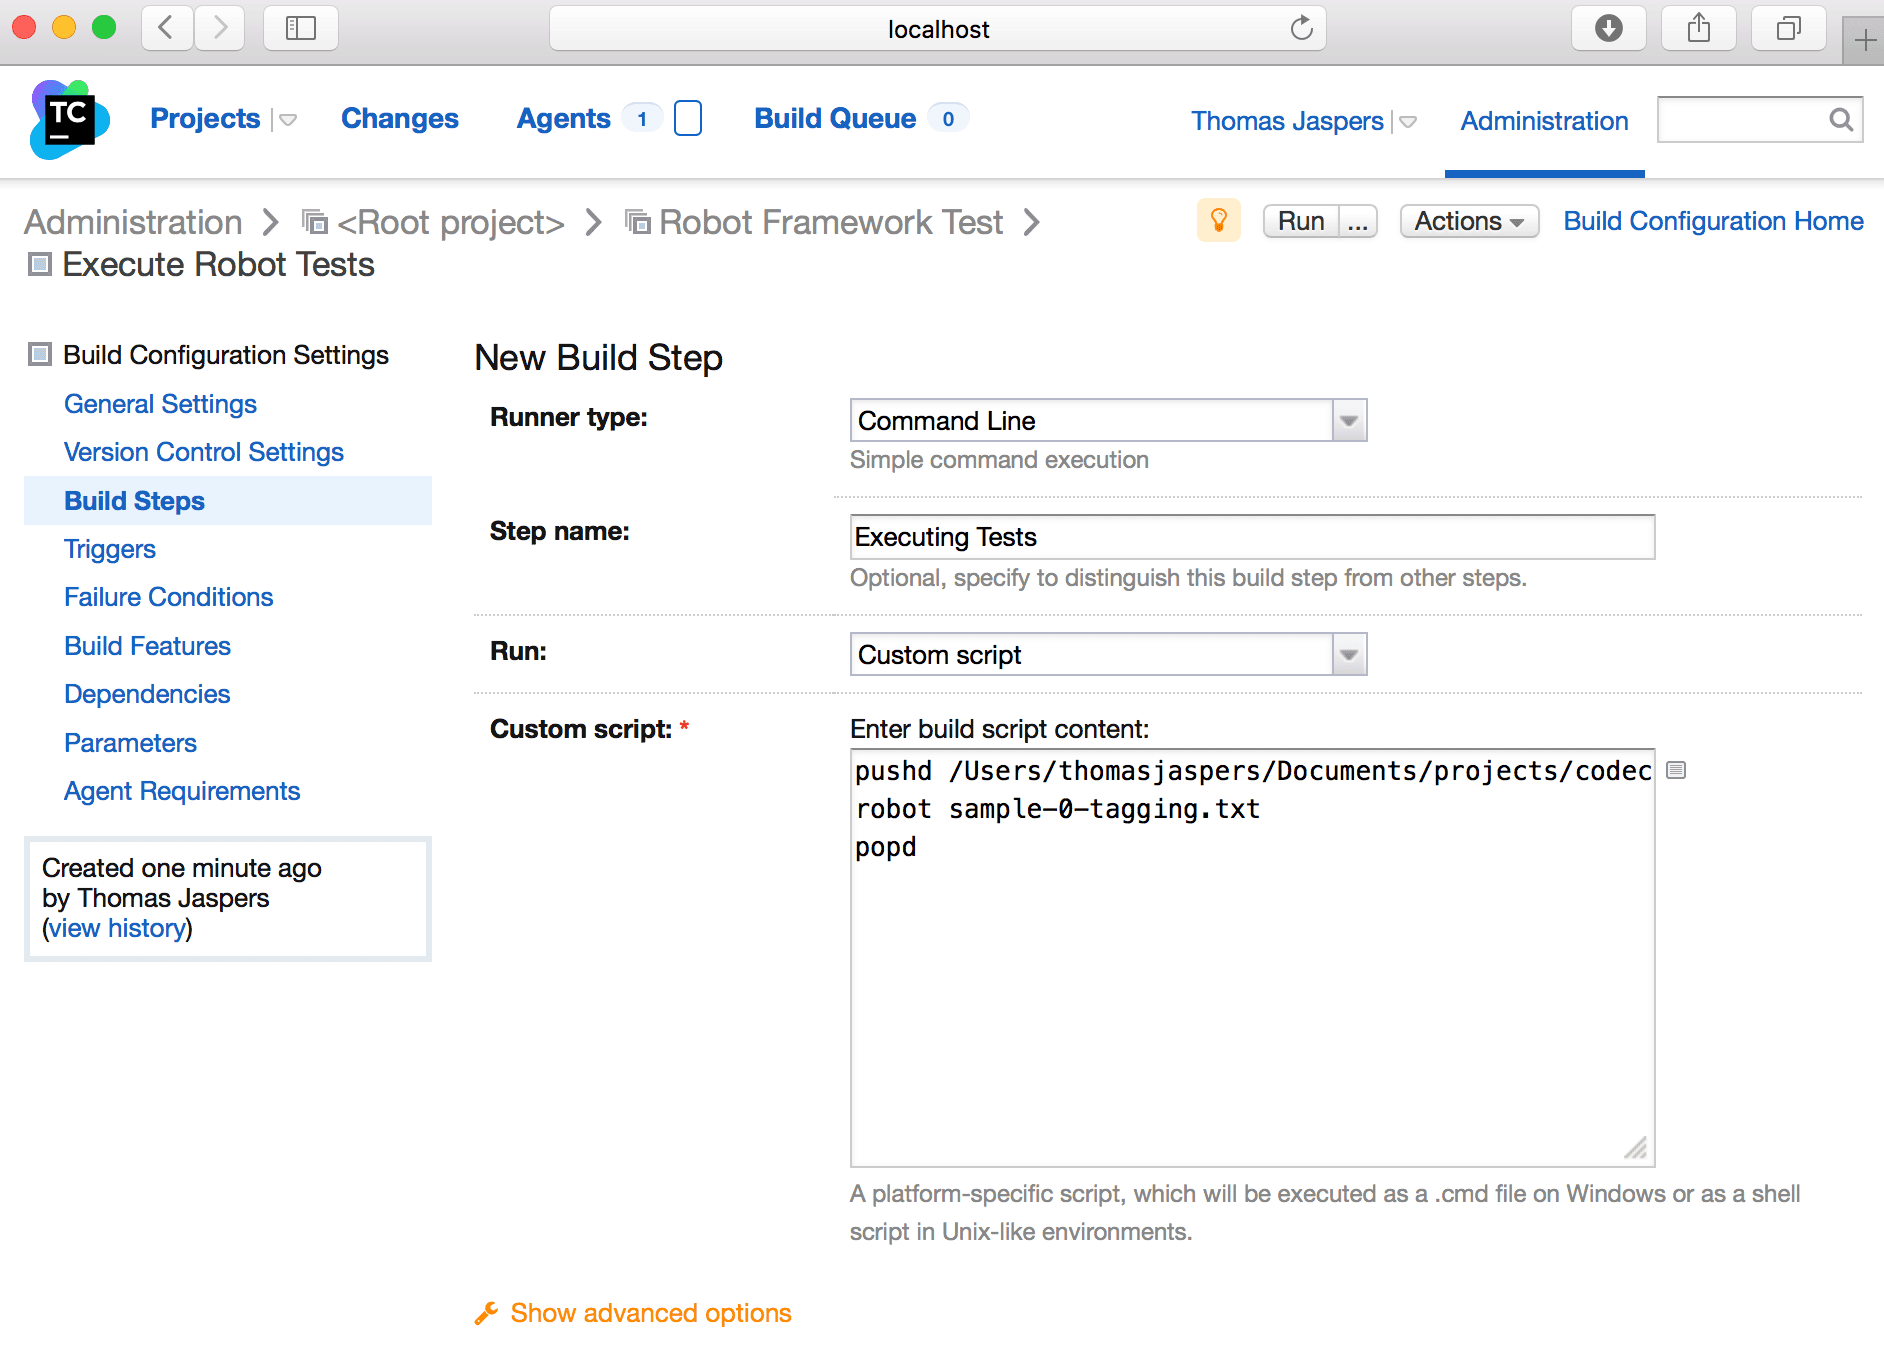
Task: Click the view history link
Action: point(118,928)
